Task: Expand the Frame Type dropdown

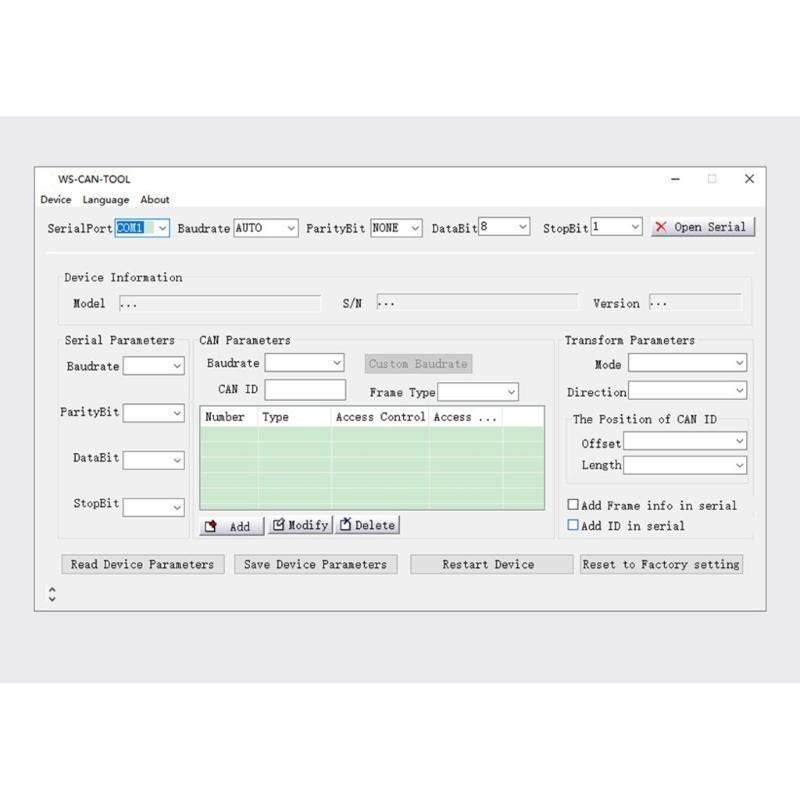Action: coord(478,392)
